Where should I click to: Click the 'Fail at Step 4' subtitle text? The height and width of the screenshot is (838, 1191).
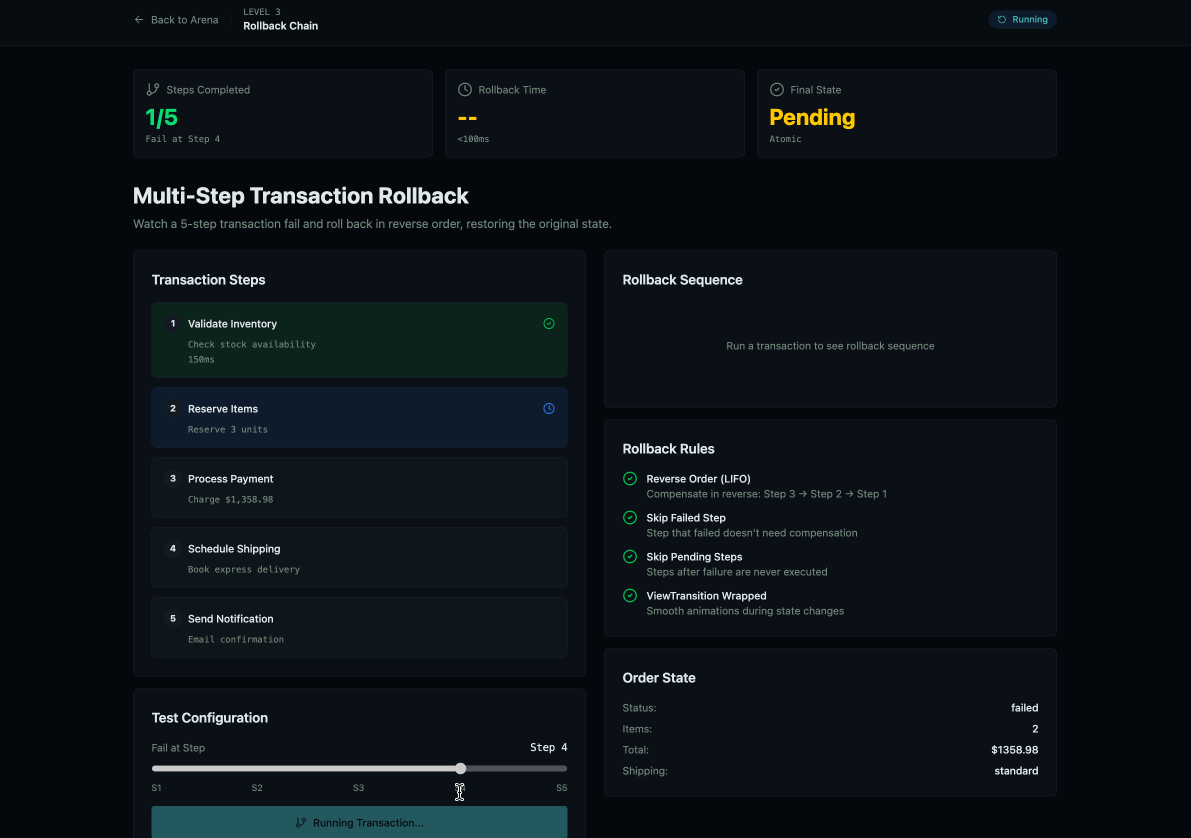(183, 139)
